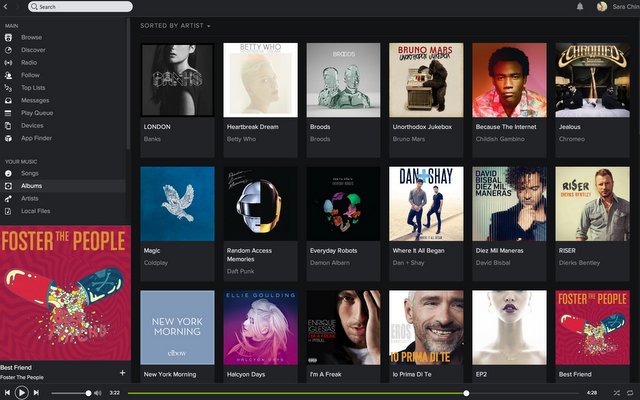The height and width of the screenshot is (400, 640).
Task: Select Albums in Your Music
Action: (31, 186)
